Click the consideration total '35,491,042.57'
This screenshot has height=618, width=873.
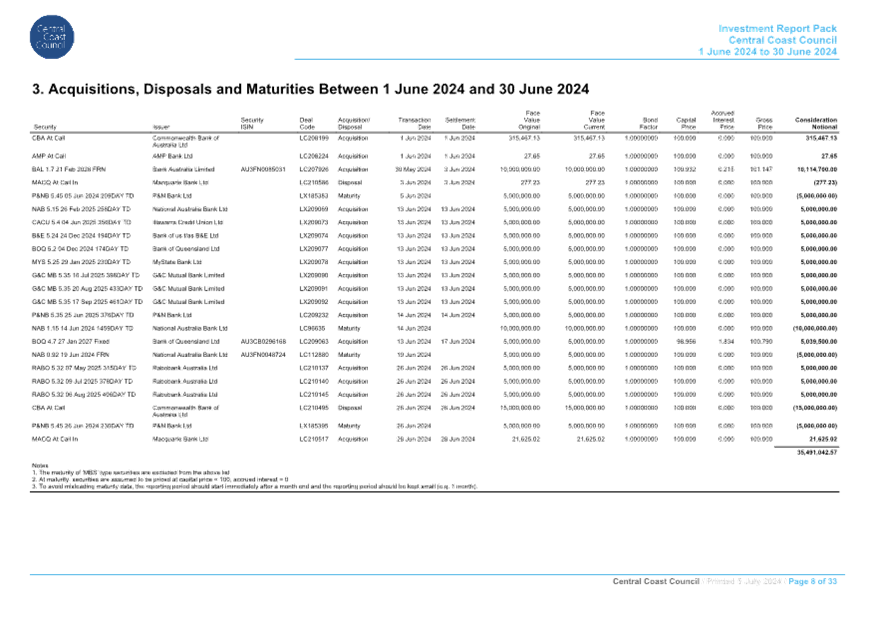(x=817, y=453)
